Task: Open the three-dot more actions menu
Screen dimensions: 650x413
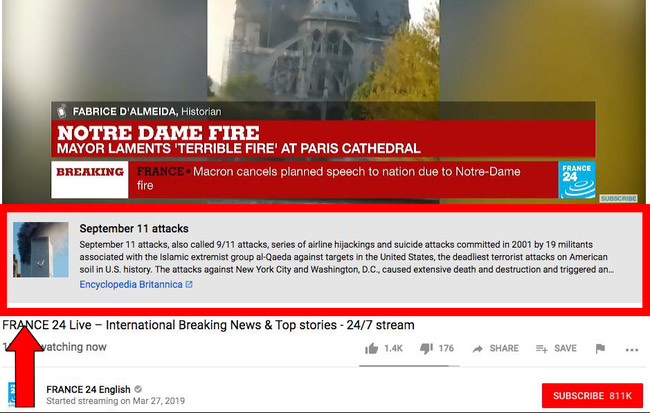Action: point(632,350)
